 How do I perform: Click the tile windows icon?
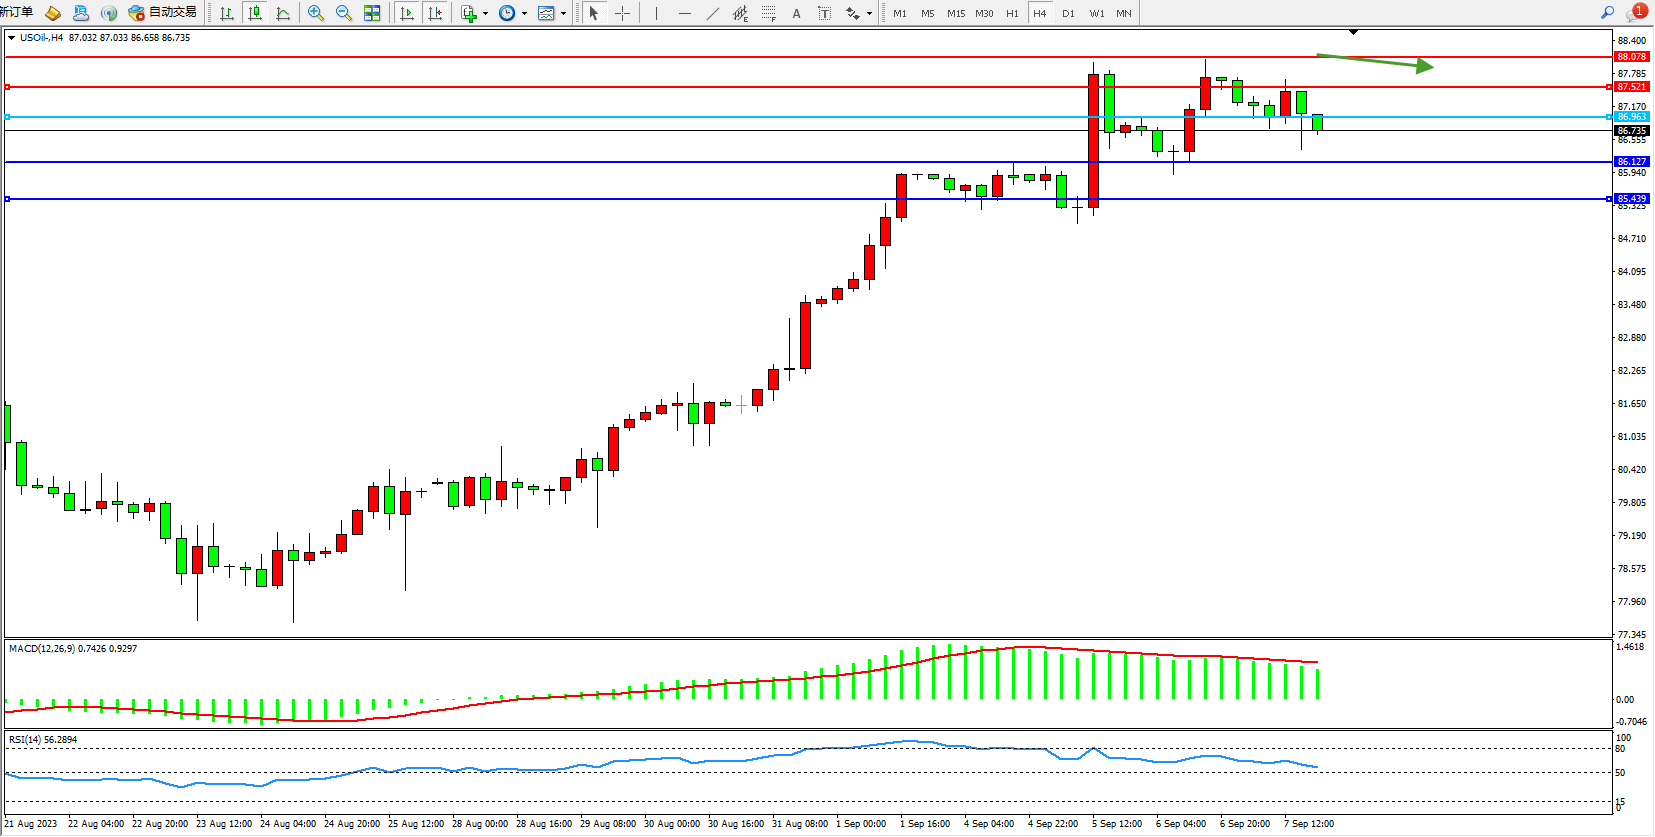tap(372, 13)
